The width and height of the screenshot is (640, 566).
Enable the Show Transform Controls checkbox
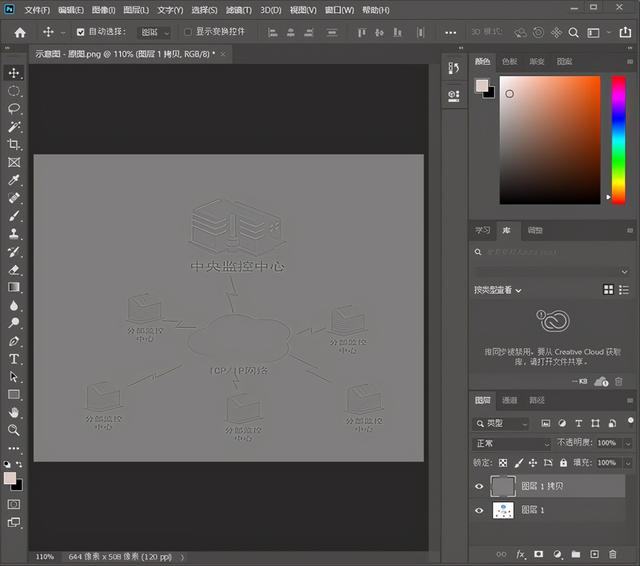(x=188, y=32)
